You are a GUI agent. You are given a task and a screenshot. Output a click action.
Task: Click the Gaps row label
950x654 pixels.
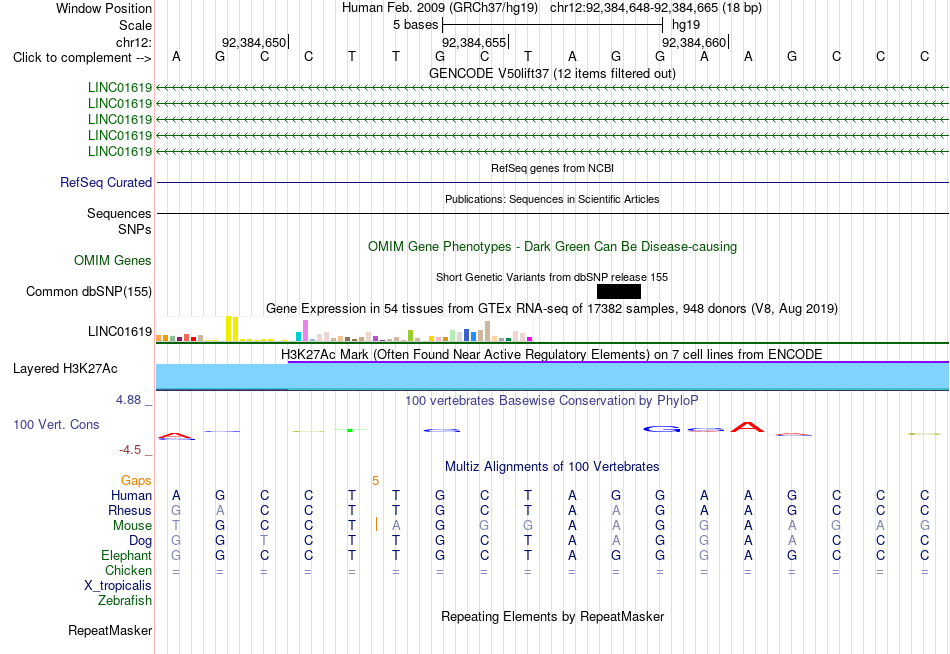[136, 481]
